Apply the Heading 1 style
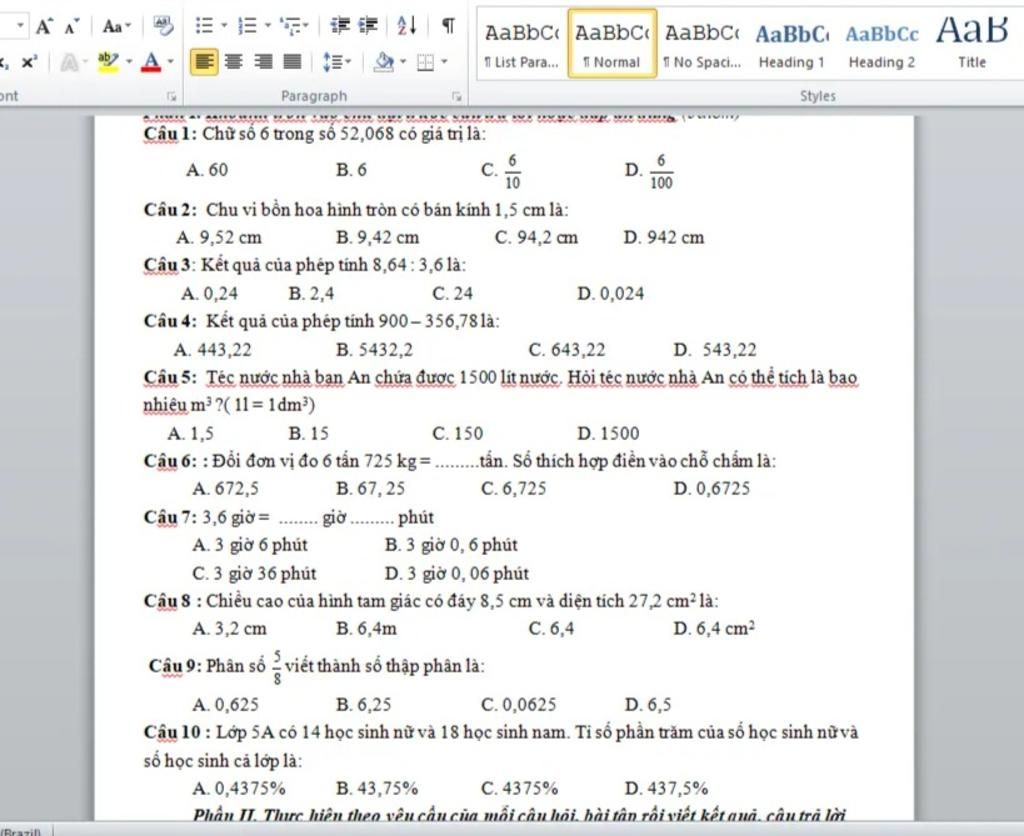The width and height of the screenshot is (1024, 836). pos(792,45)
